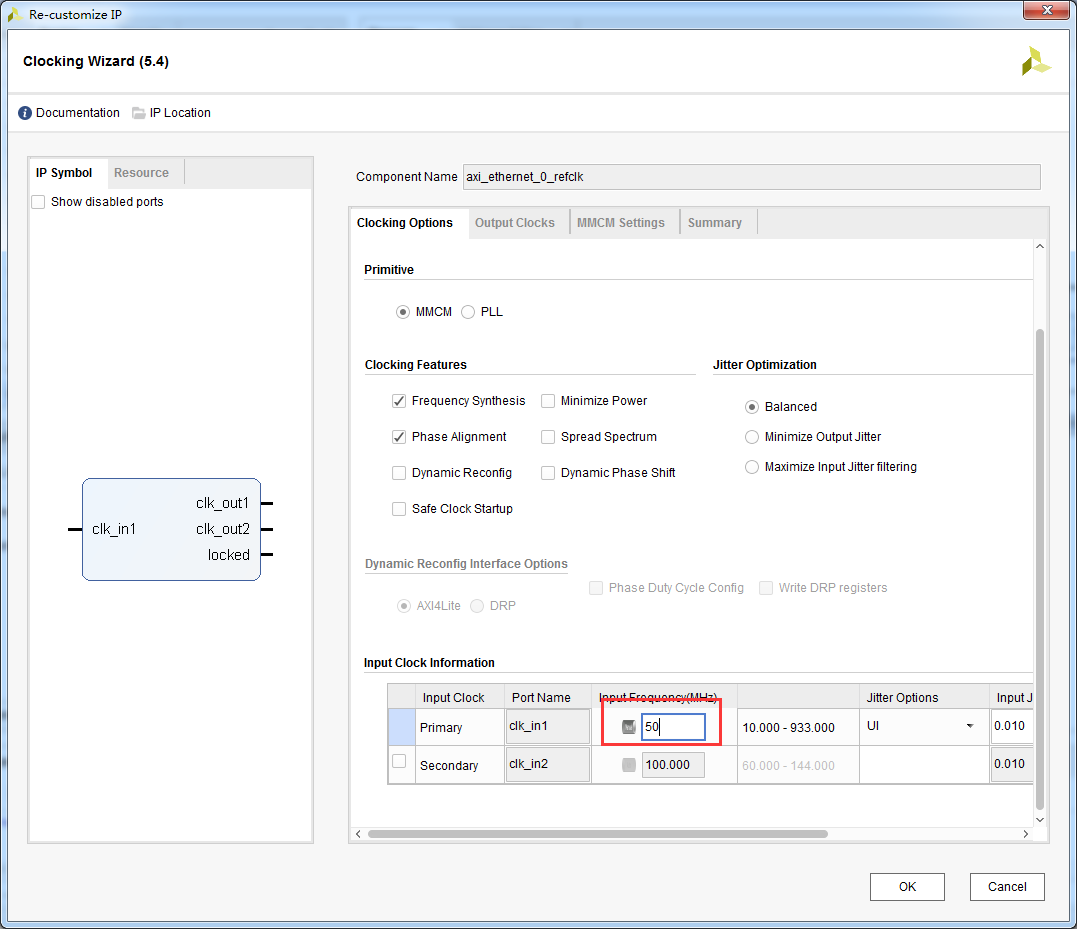Switch to the Output Clocks tab
This screenshot has width=1077, height=929.
515,223
